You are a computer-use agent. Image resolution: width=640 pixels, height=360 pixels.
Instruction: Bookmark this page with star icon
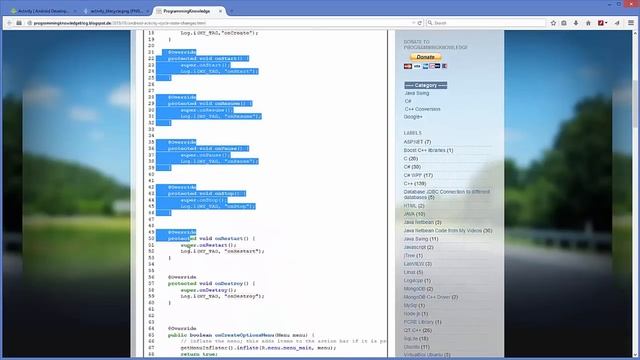coord(553,23)
